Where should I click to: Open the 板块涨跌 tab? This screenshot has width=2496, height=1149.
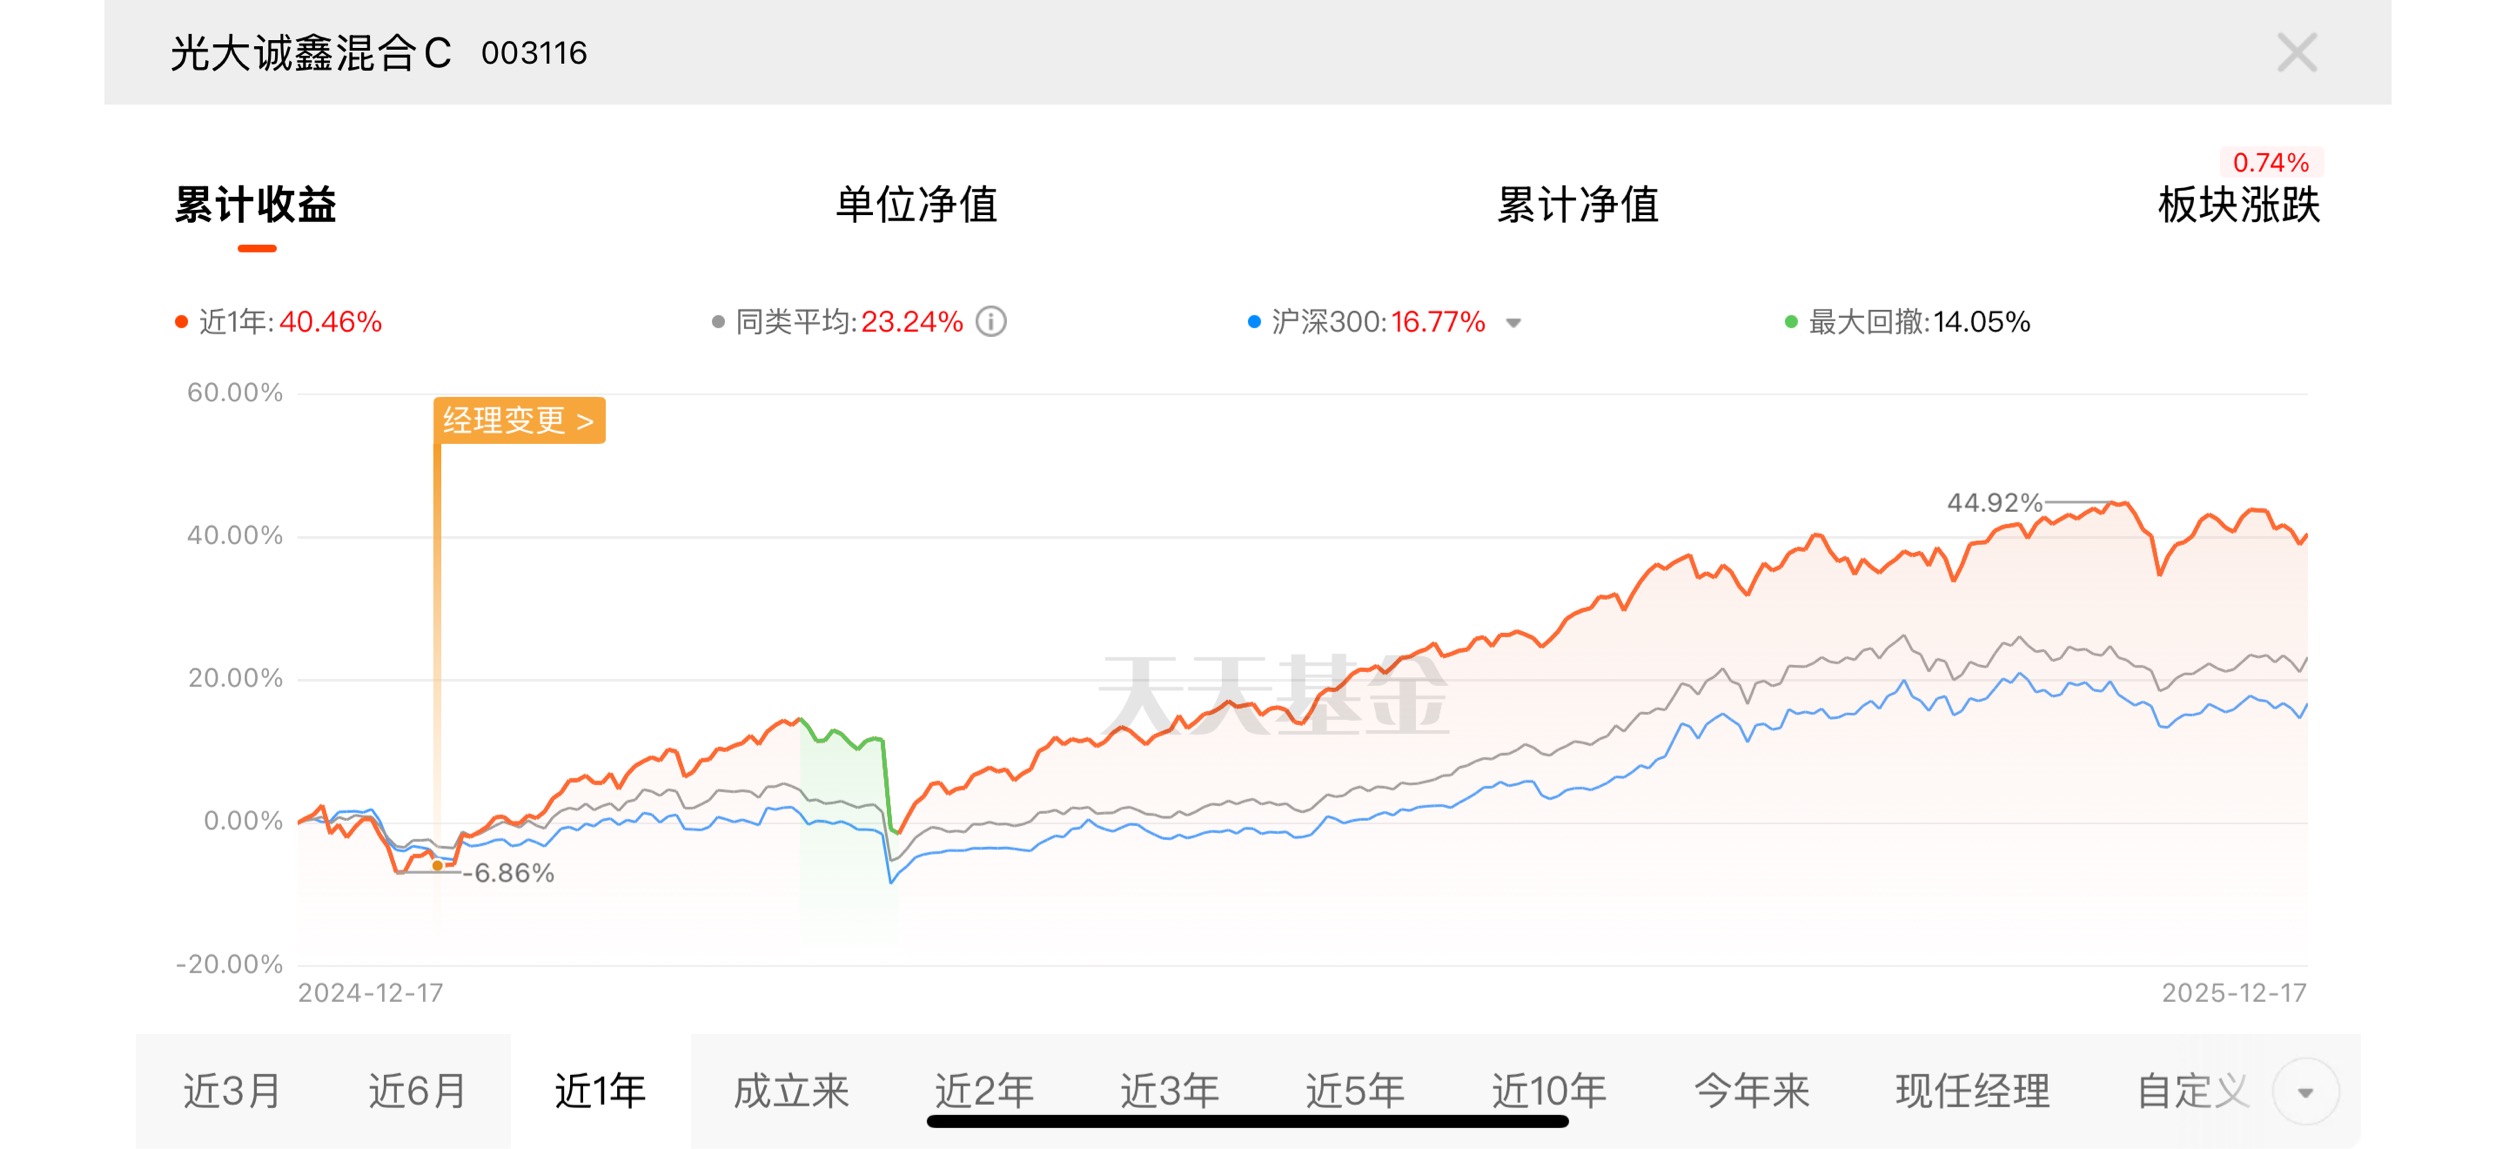[x=2239, y=205]
